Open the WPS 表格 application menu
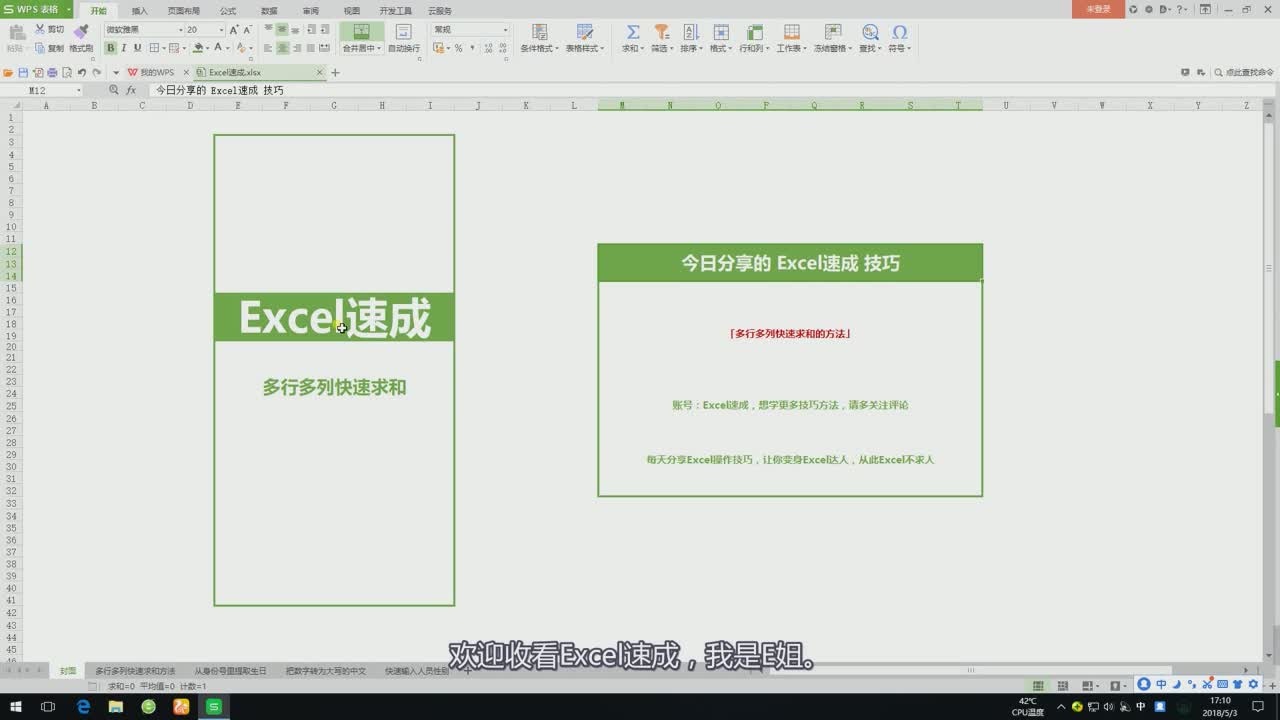1280x720 pixels. tap(37, 9)
